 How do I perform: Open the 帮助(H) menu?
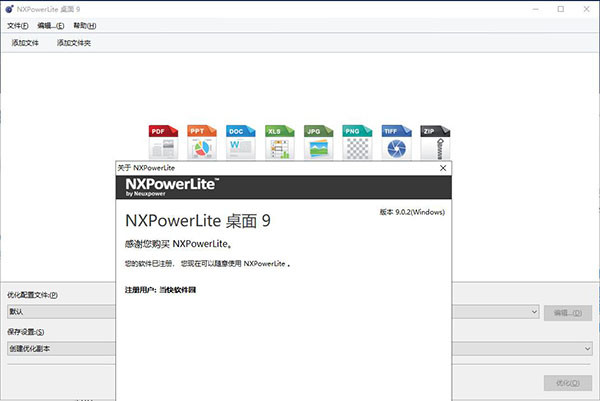(x=84, y=25)
